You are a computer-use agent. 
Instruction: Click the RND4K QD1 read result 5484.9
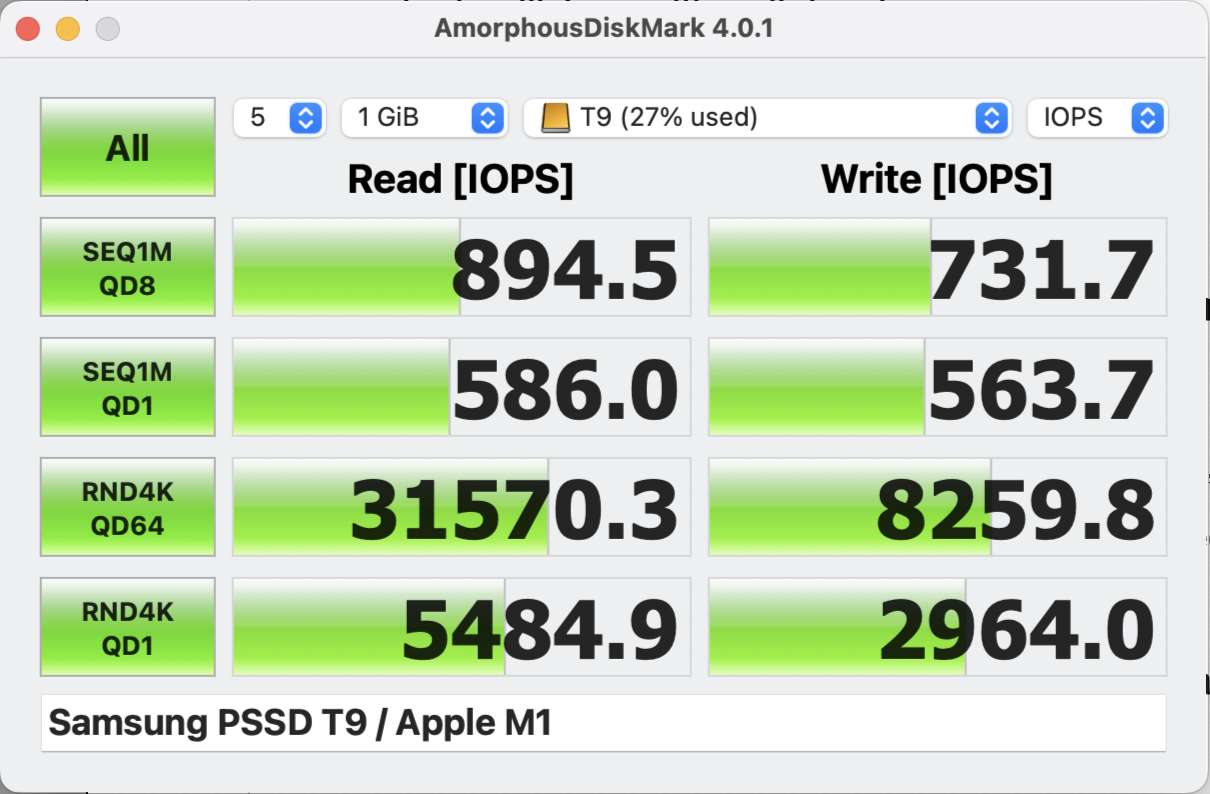[461, 627]
